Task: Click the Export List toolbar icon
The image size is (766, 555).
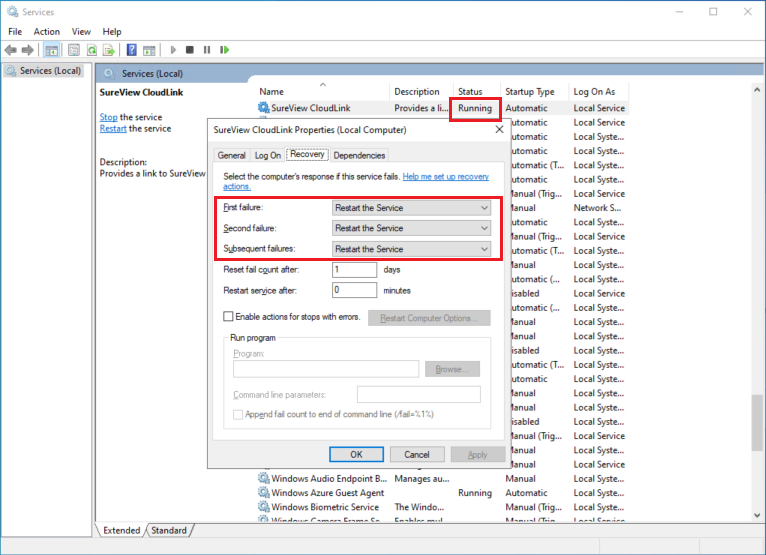Action: 108,50
